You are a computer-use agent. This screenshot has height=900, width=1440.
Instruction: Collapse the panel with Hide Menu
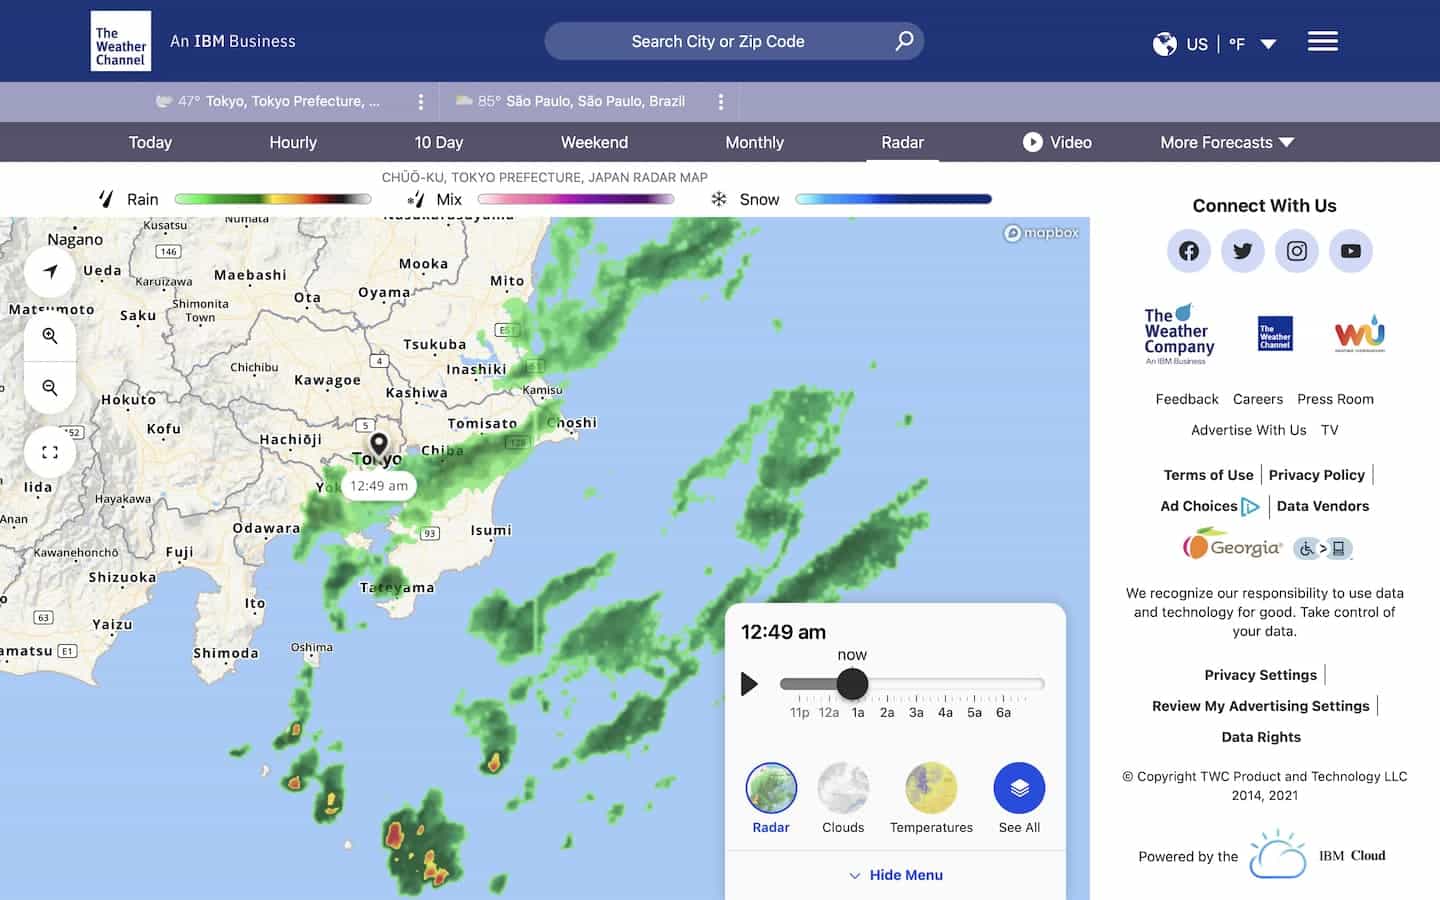(x=896, y=875)
